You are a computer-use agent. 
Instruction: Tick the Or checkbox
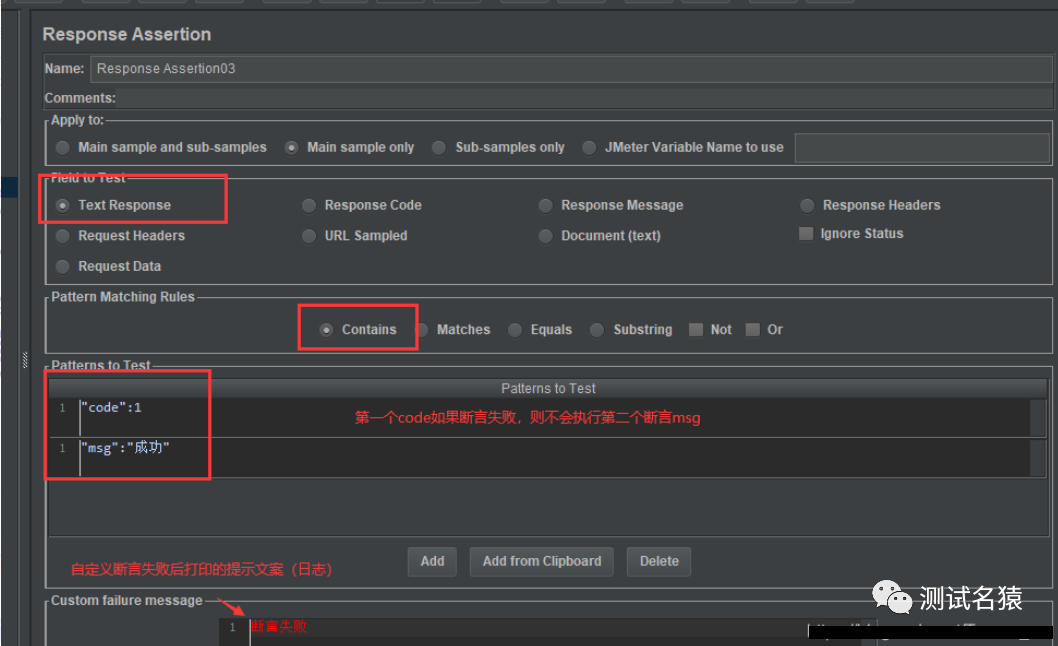pos(764,329)
